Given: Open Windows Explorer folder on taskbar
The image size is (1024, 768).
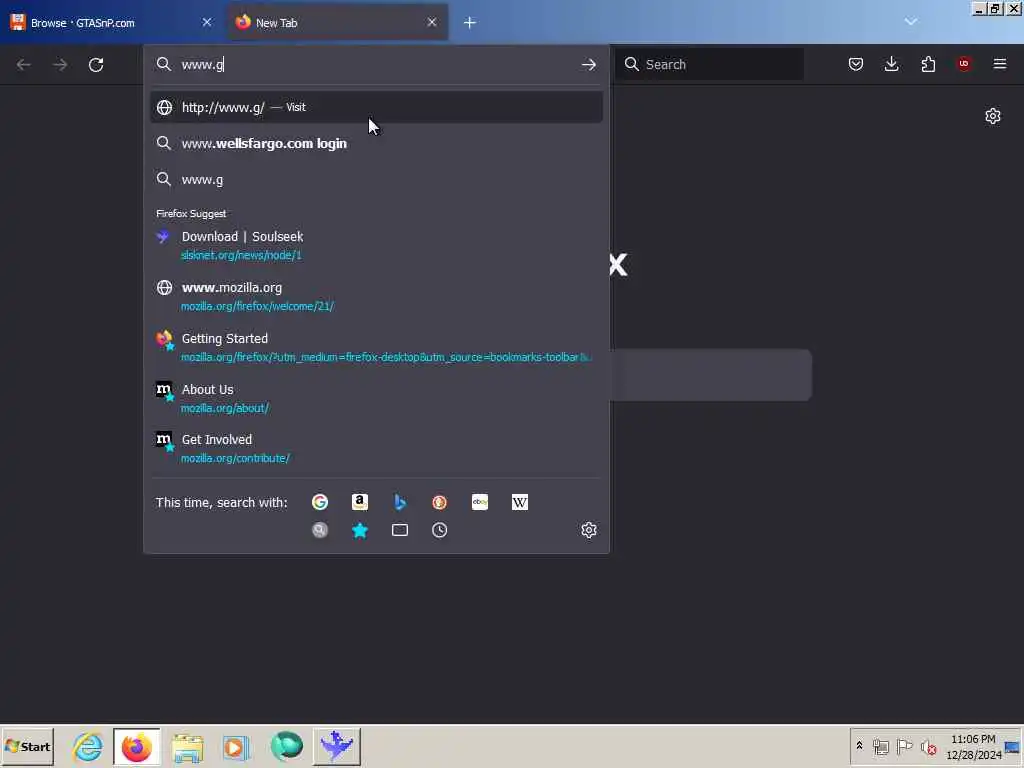Looking at the screenshot, I should click(x=187, y=746).
